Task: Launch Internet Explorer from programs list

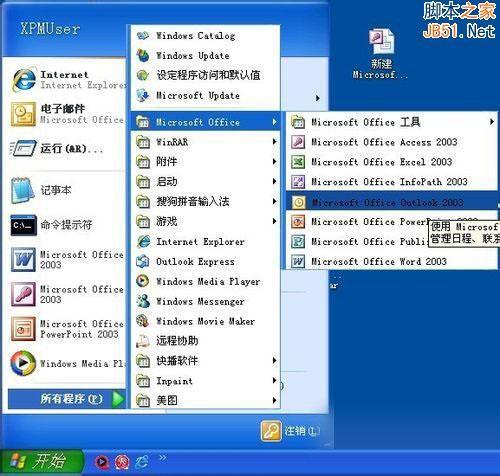Action: (x=205, y=241)
